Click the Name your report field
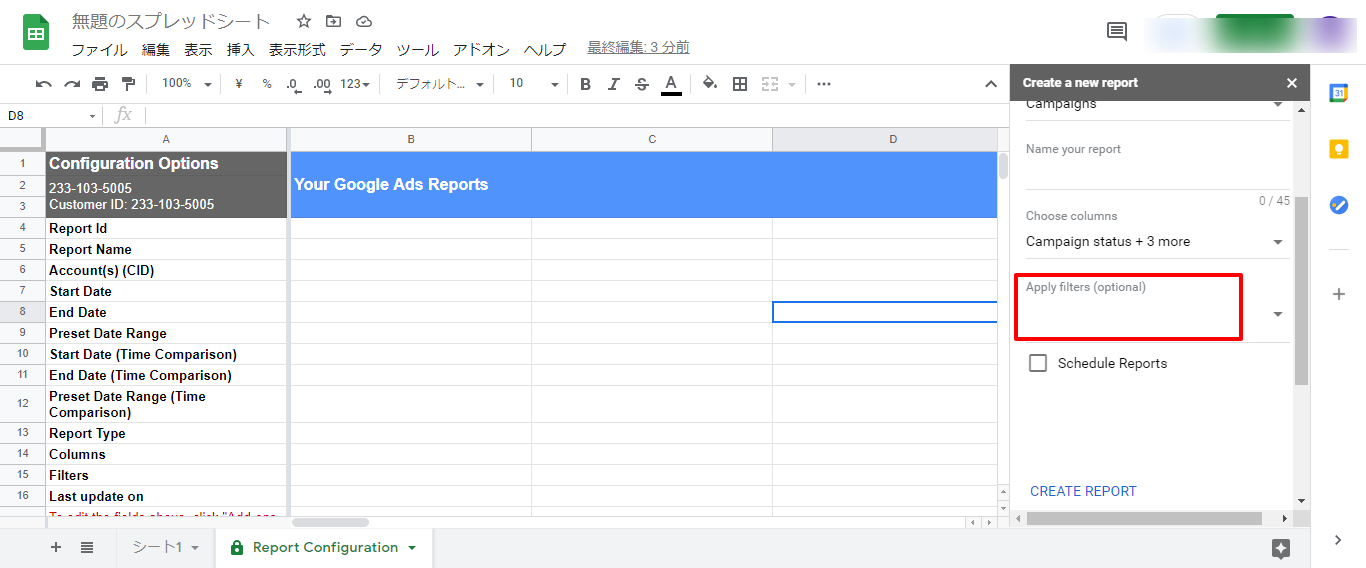Image resolution: width=1366 pixels, height=568 pixels. [1156, 175]
